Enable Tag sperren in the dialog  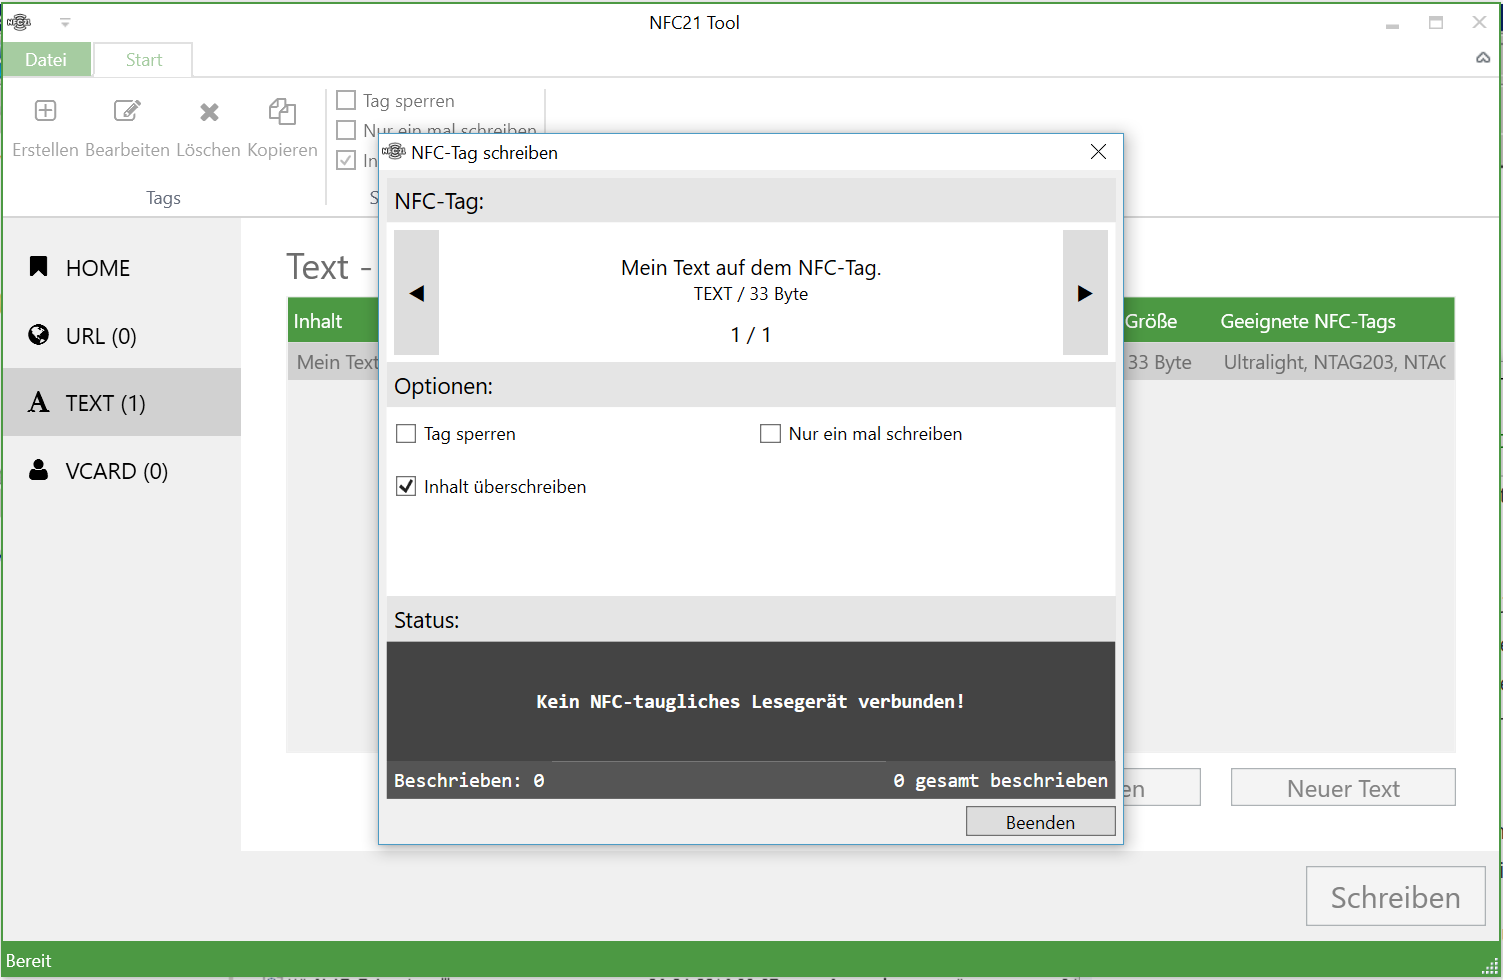(406, 433)
